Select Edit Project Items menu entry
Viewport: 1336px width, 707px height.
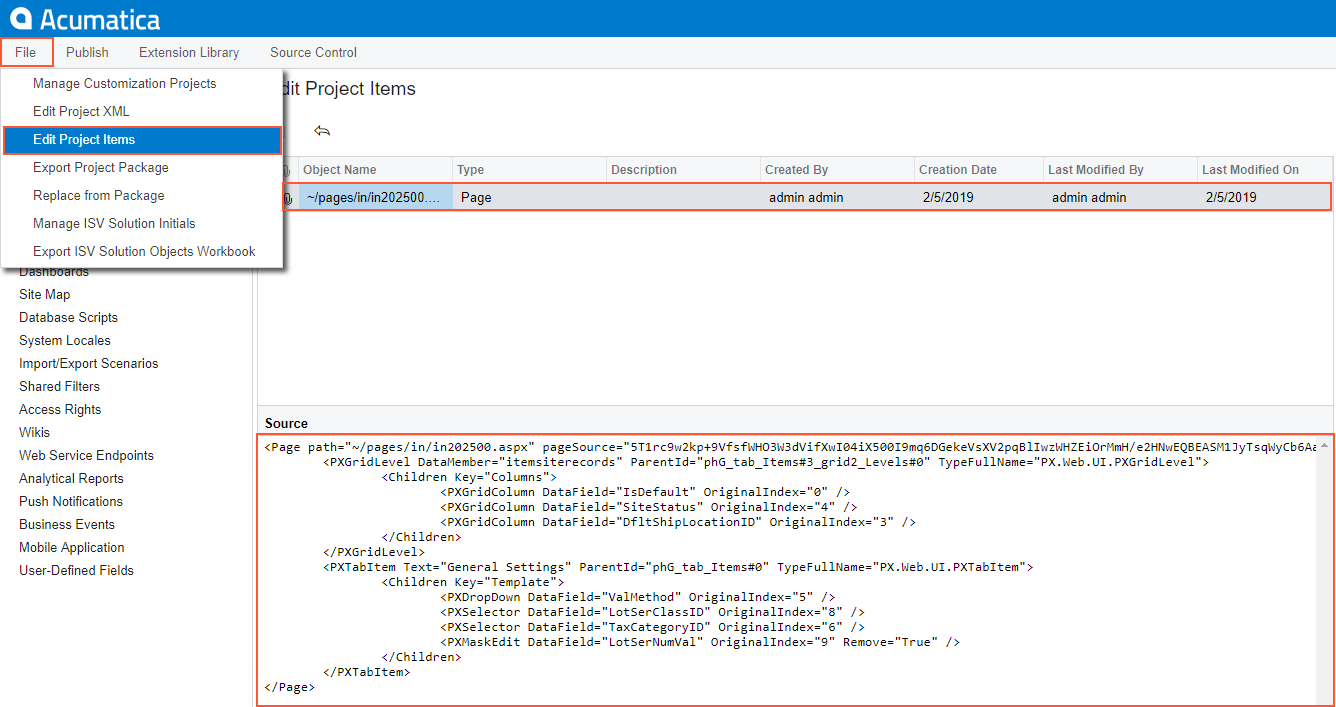84,140
